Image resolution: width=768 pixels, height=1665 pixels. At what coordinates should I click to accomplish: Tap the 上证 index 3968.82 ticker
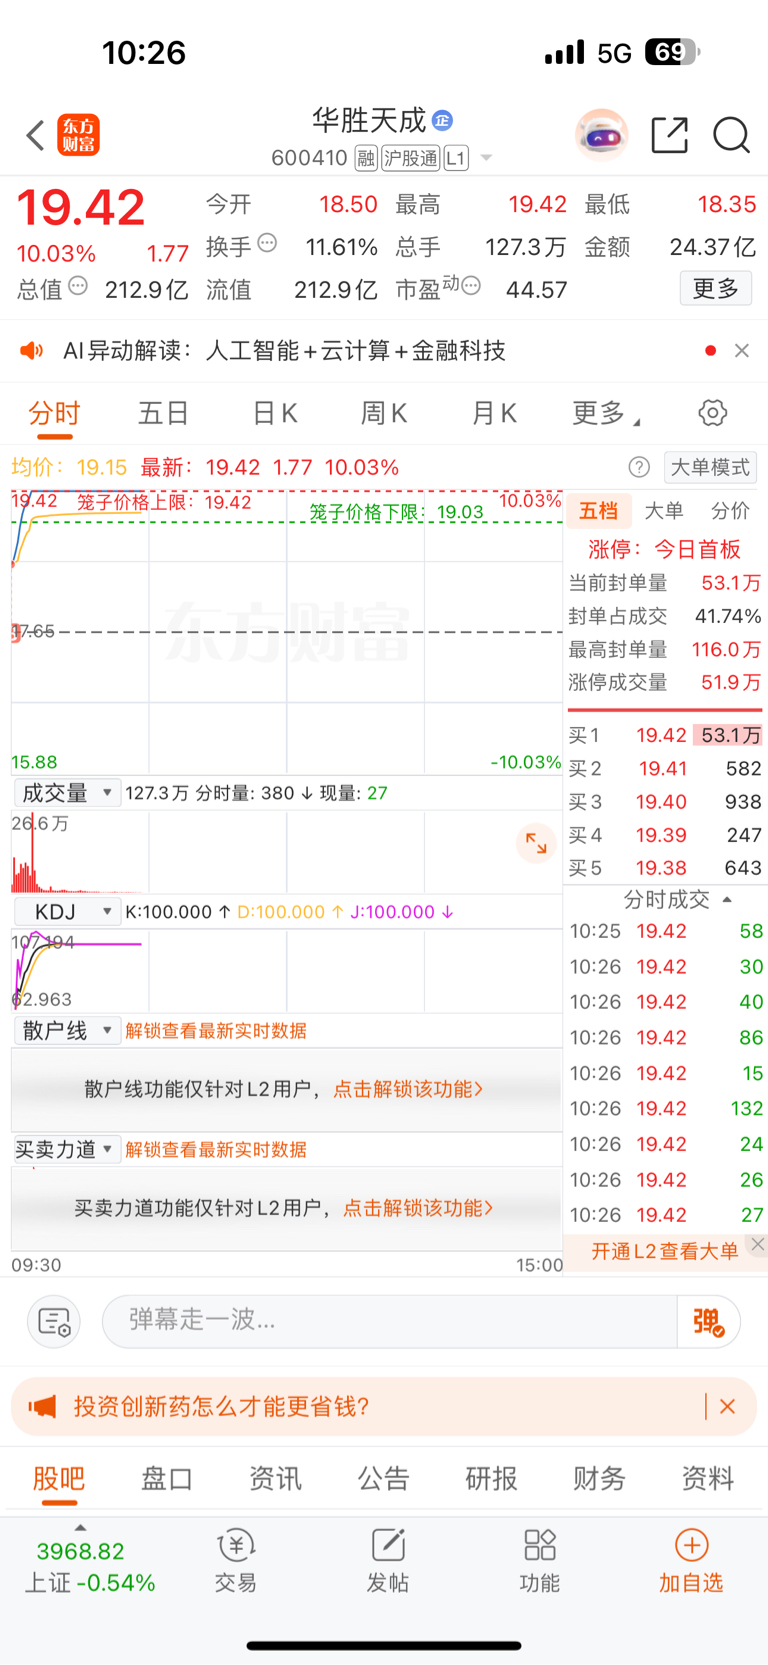90,1566
